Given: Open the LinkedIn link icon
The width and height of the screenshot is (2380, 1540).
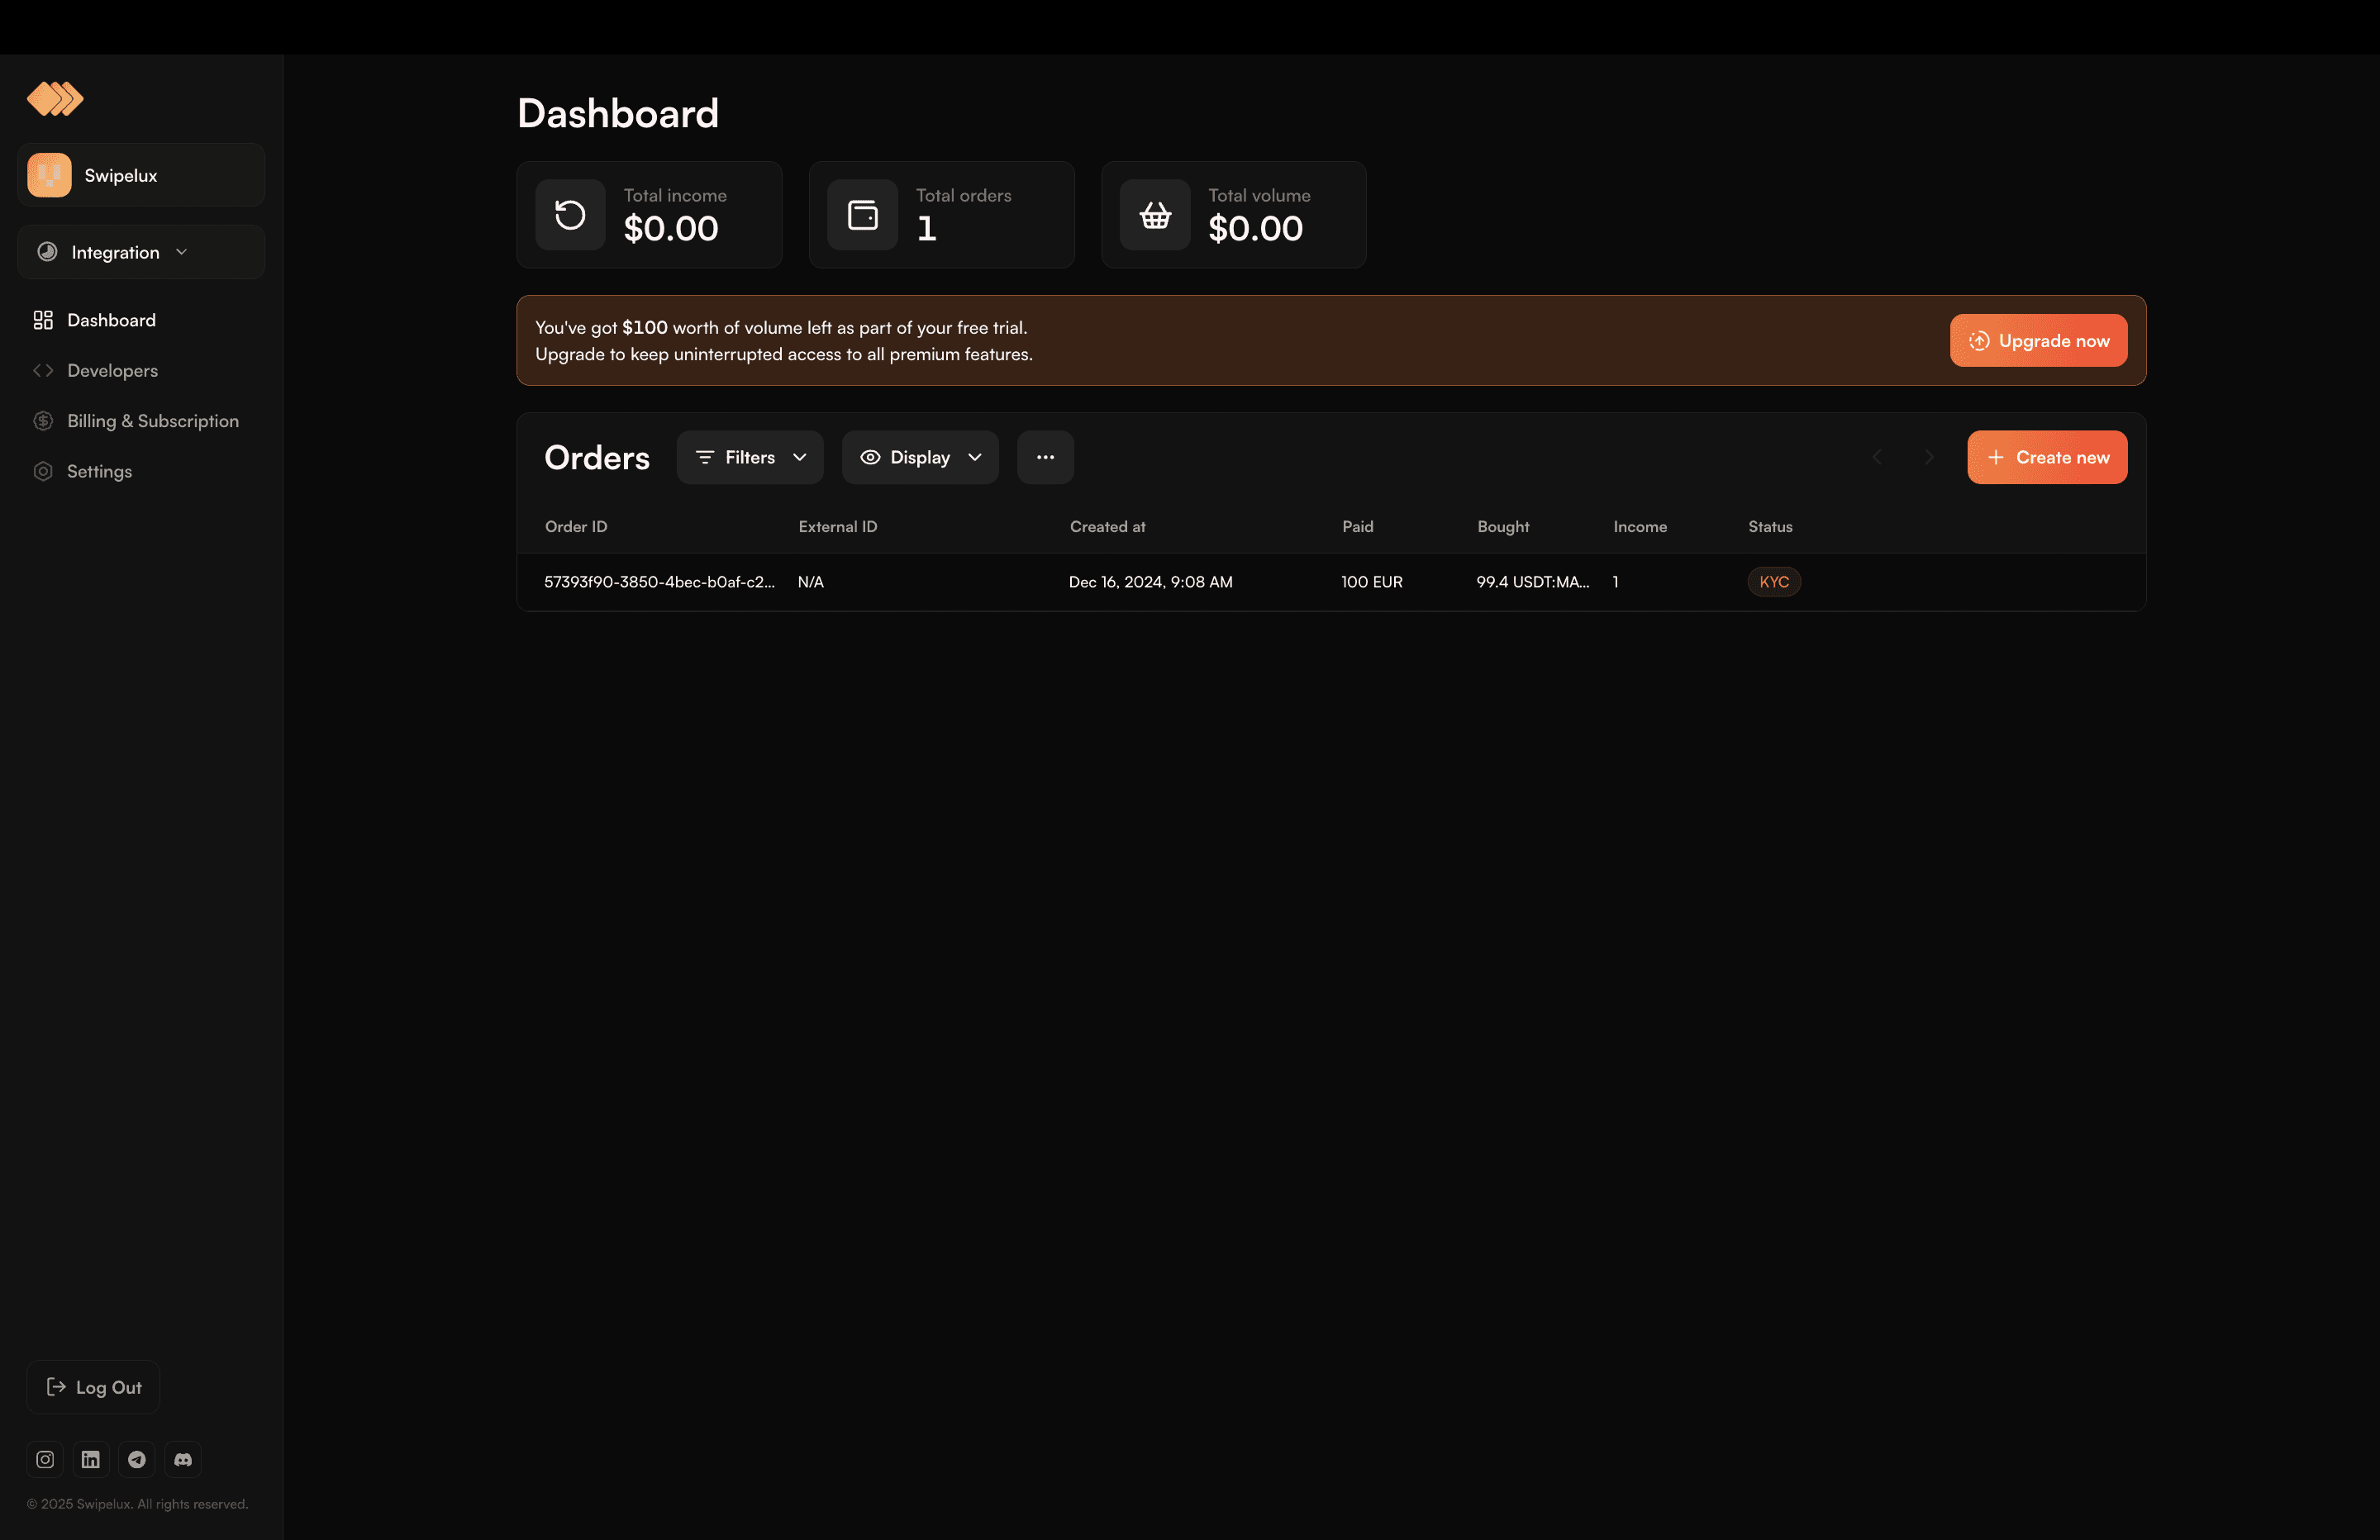Looking at the screenshot, I should 91,1459.
